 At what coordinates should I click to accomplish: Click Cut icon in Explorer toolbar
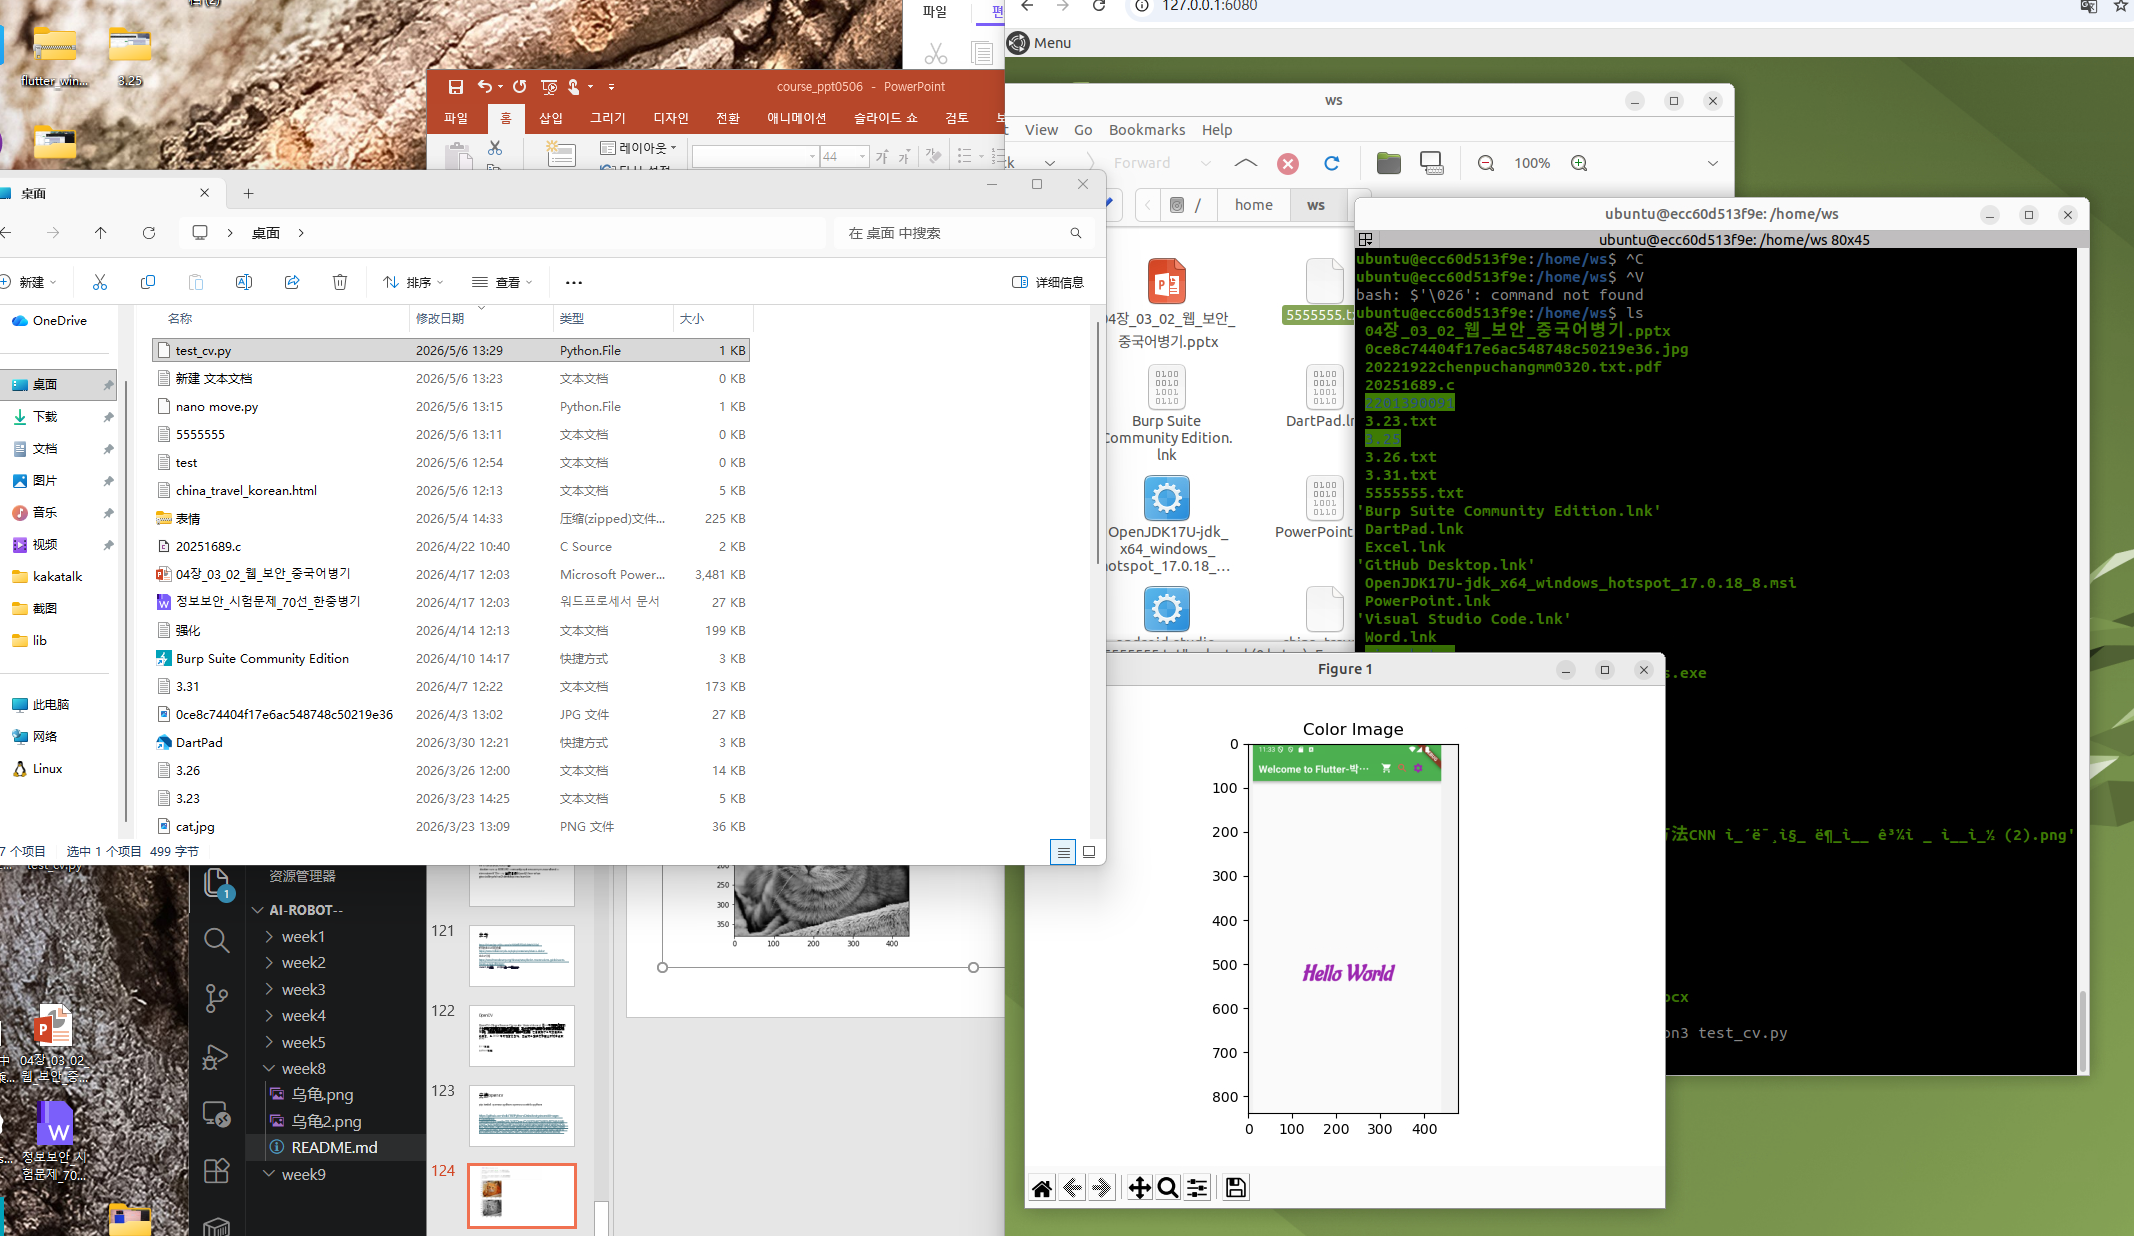tap(100, 282)
